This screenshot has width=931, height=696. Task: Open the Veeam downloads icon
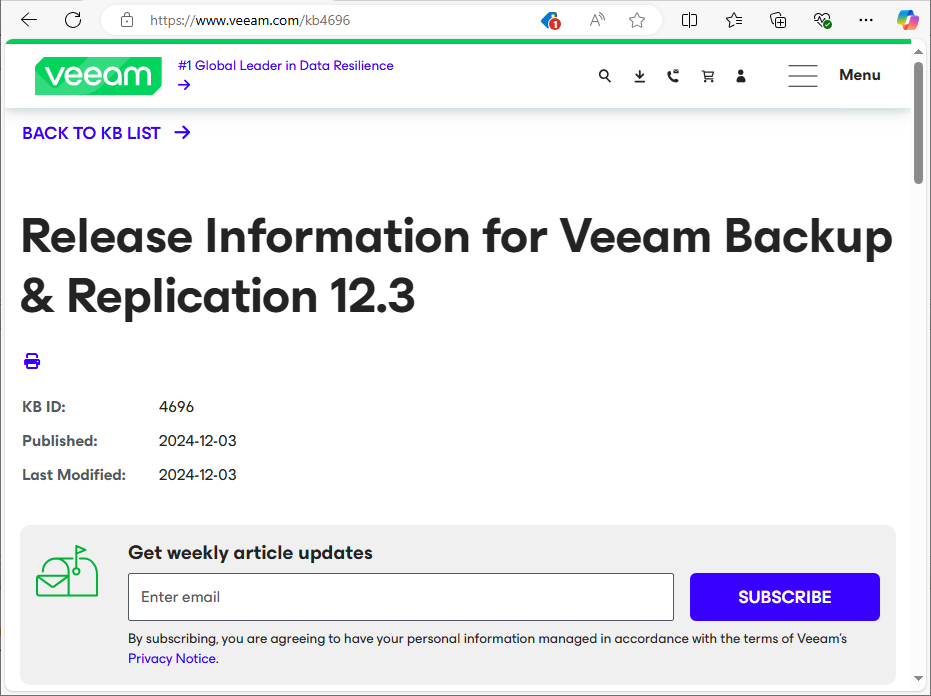[639, 76]
